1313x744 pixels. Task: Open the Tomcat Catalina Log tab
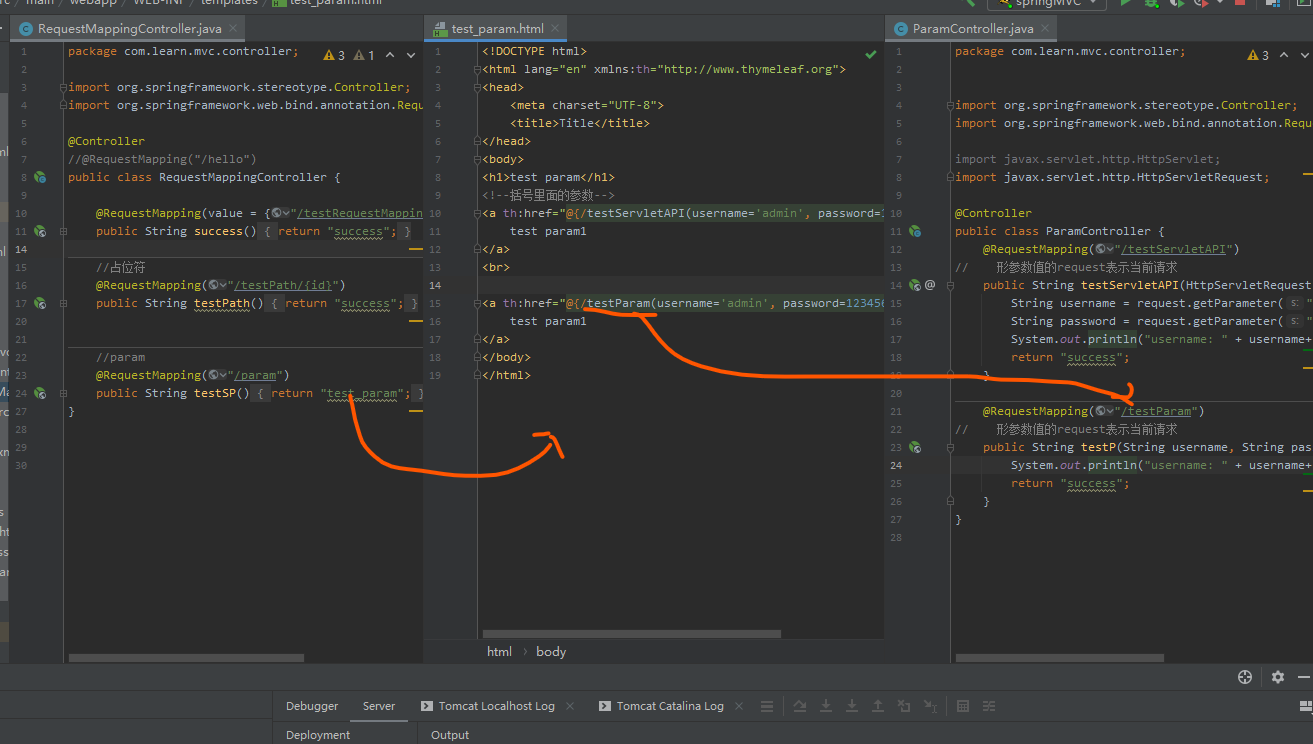tap(661, 706)
